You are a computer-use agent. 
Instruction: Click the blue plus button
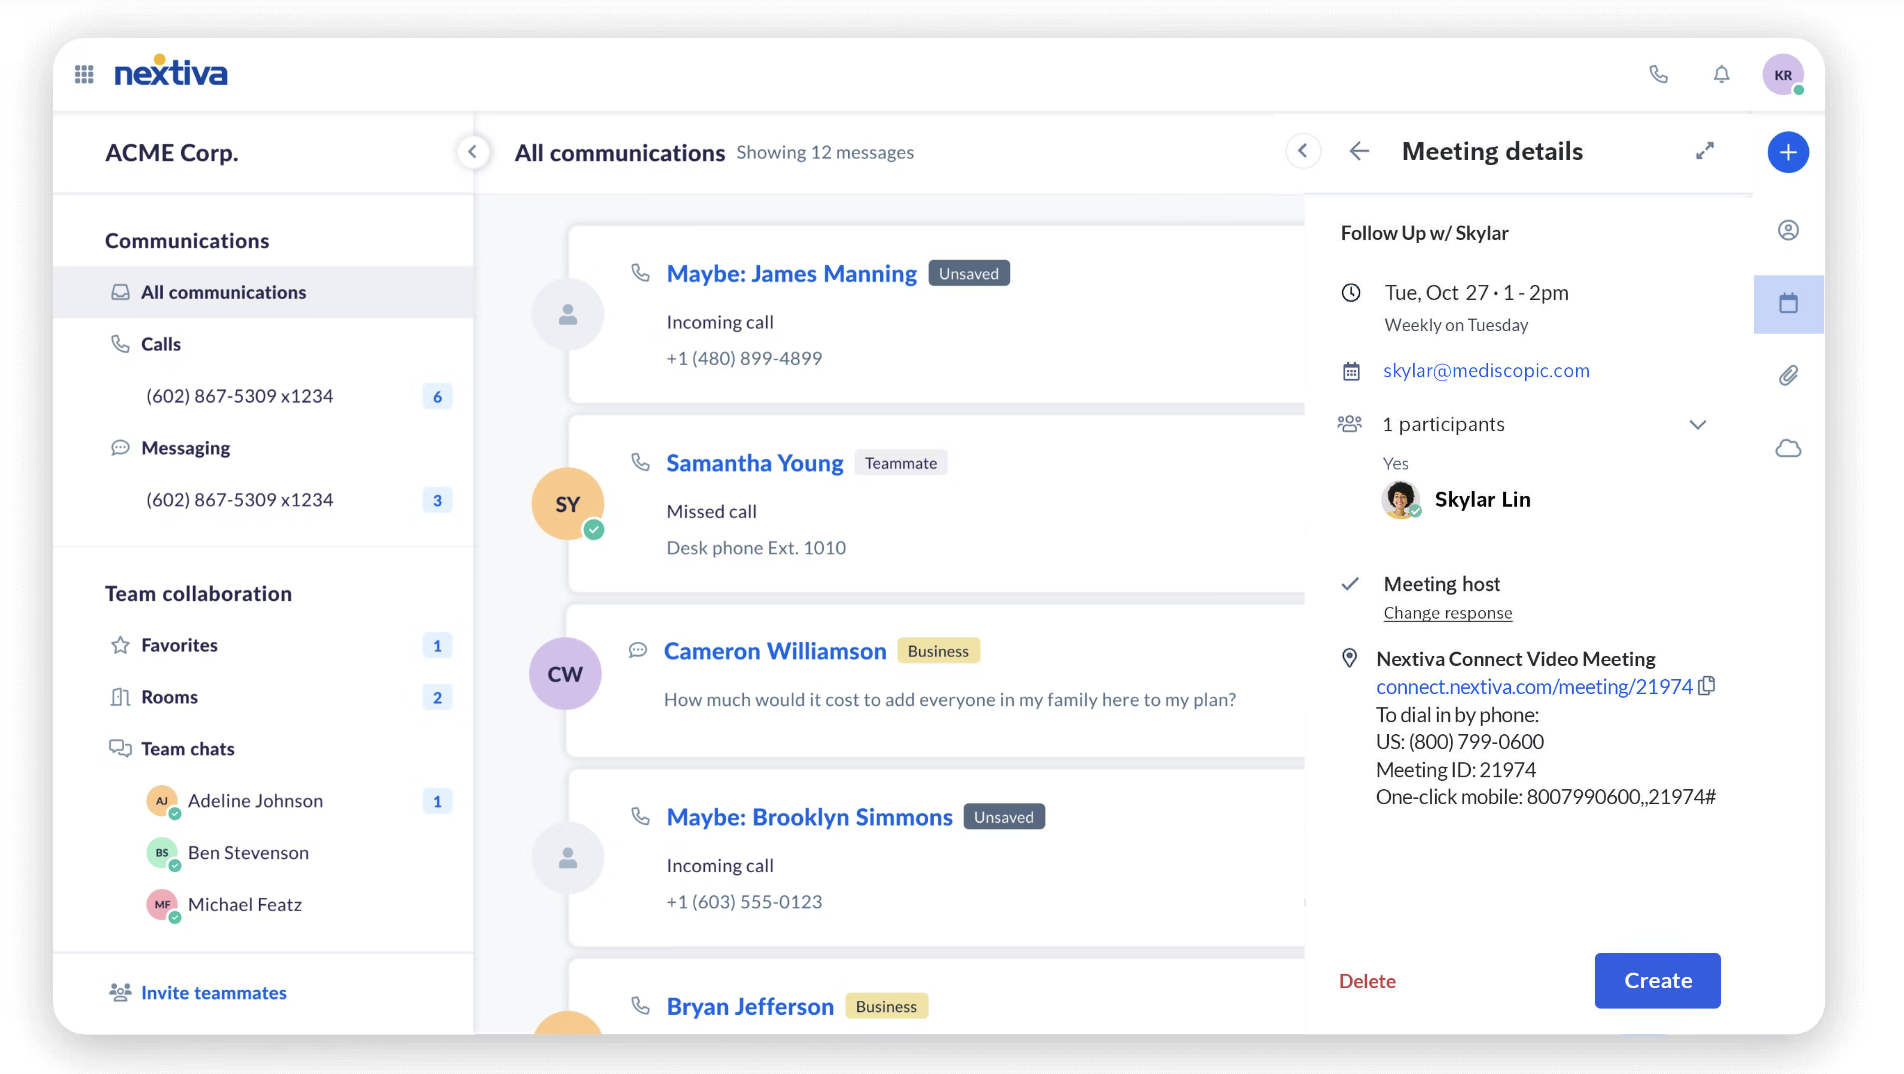[x=1787, y=152]
